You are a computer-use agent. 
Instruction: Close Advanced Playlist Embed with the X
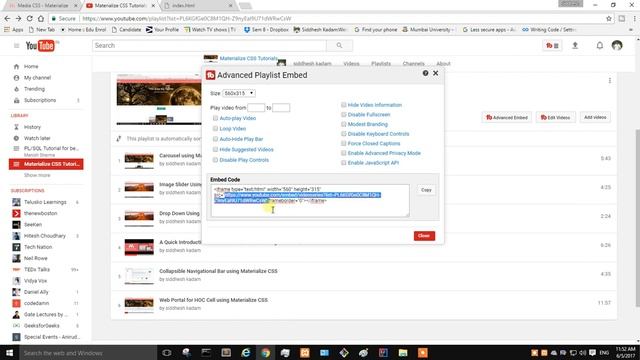436,73
